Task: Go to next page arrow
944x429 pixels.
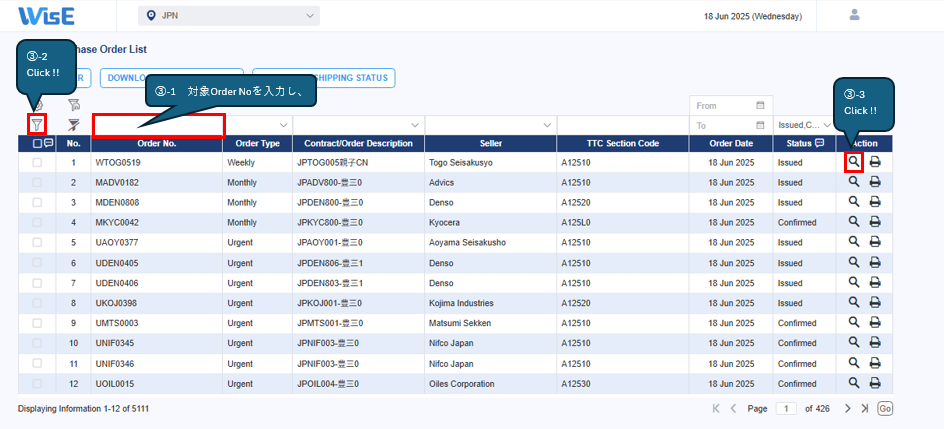Action: 847,408
